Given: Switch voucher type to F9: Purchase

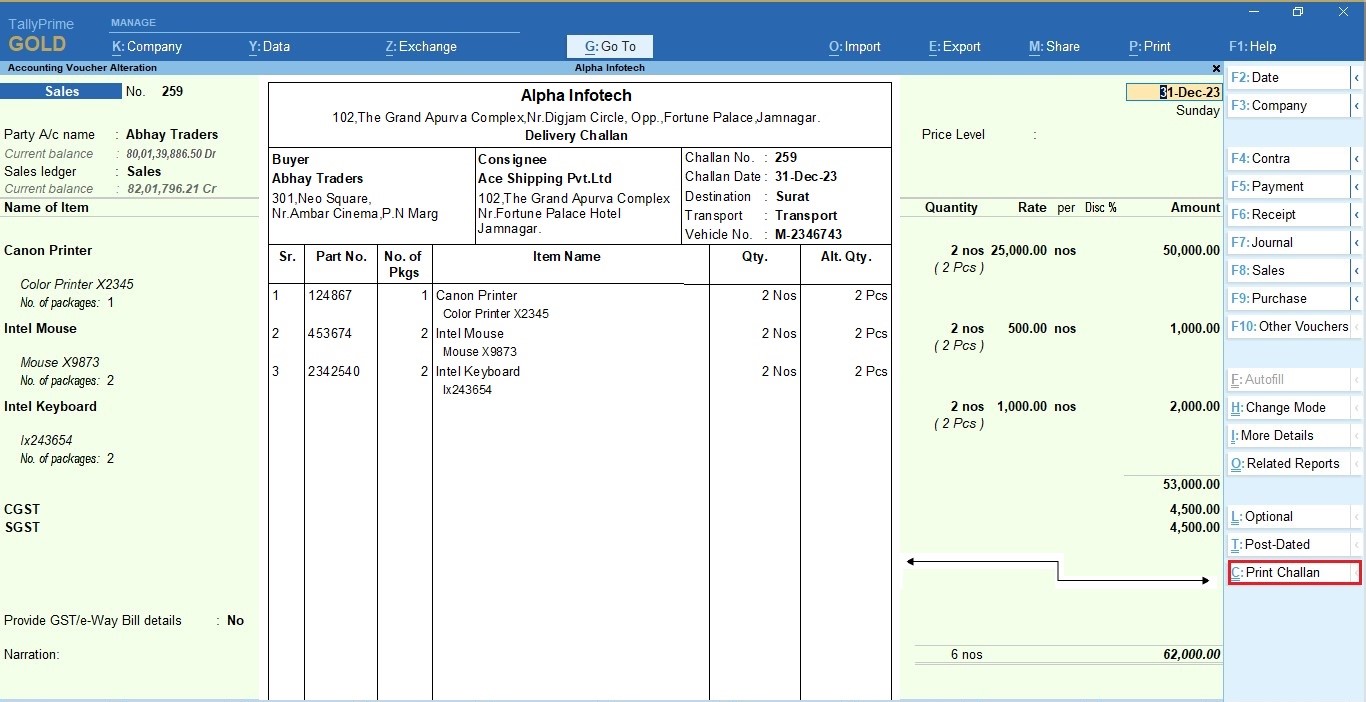Looking at the screenshot, I should coord(1290,298).
